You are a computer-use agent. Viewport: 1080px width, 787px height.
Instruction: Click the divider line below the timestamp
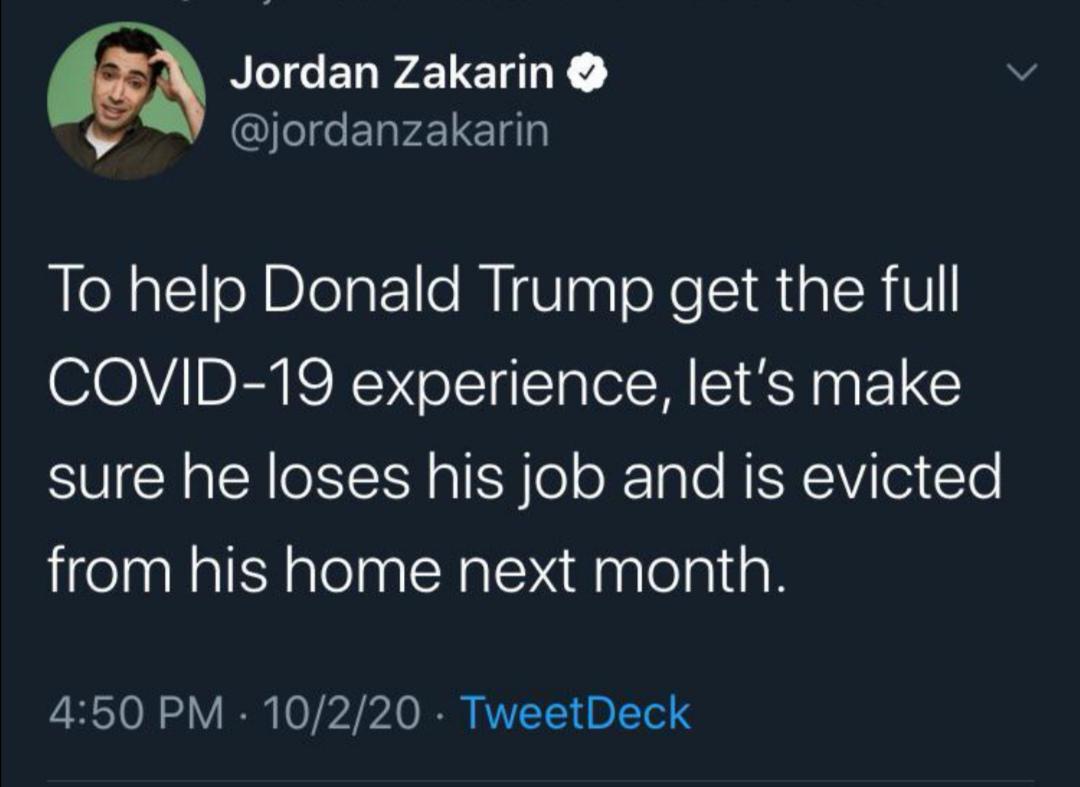pos(540,782)
